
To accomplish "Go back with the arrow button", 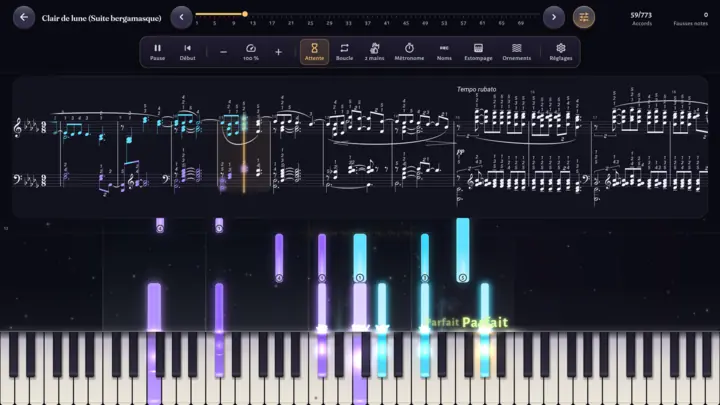I will tap(24, 17).
